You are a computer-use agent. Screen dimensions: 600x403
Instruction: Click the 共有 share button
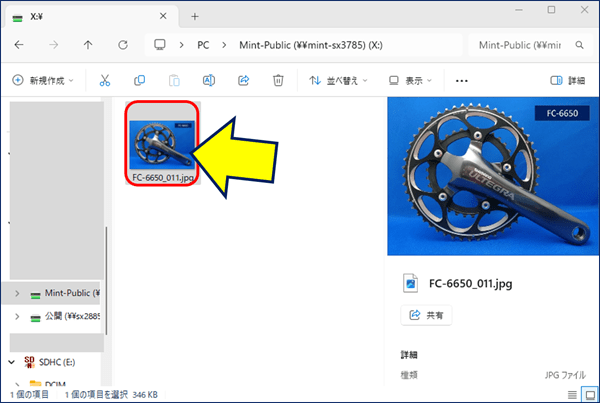(x=426, y=315)
